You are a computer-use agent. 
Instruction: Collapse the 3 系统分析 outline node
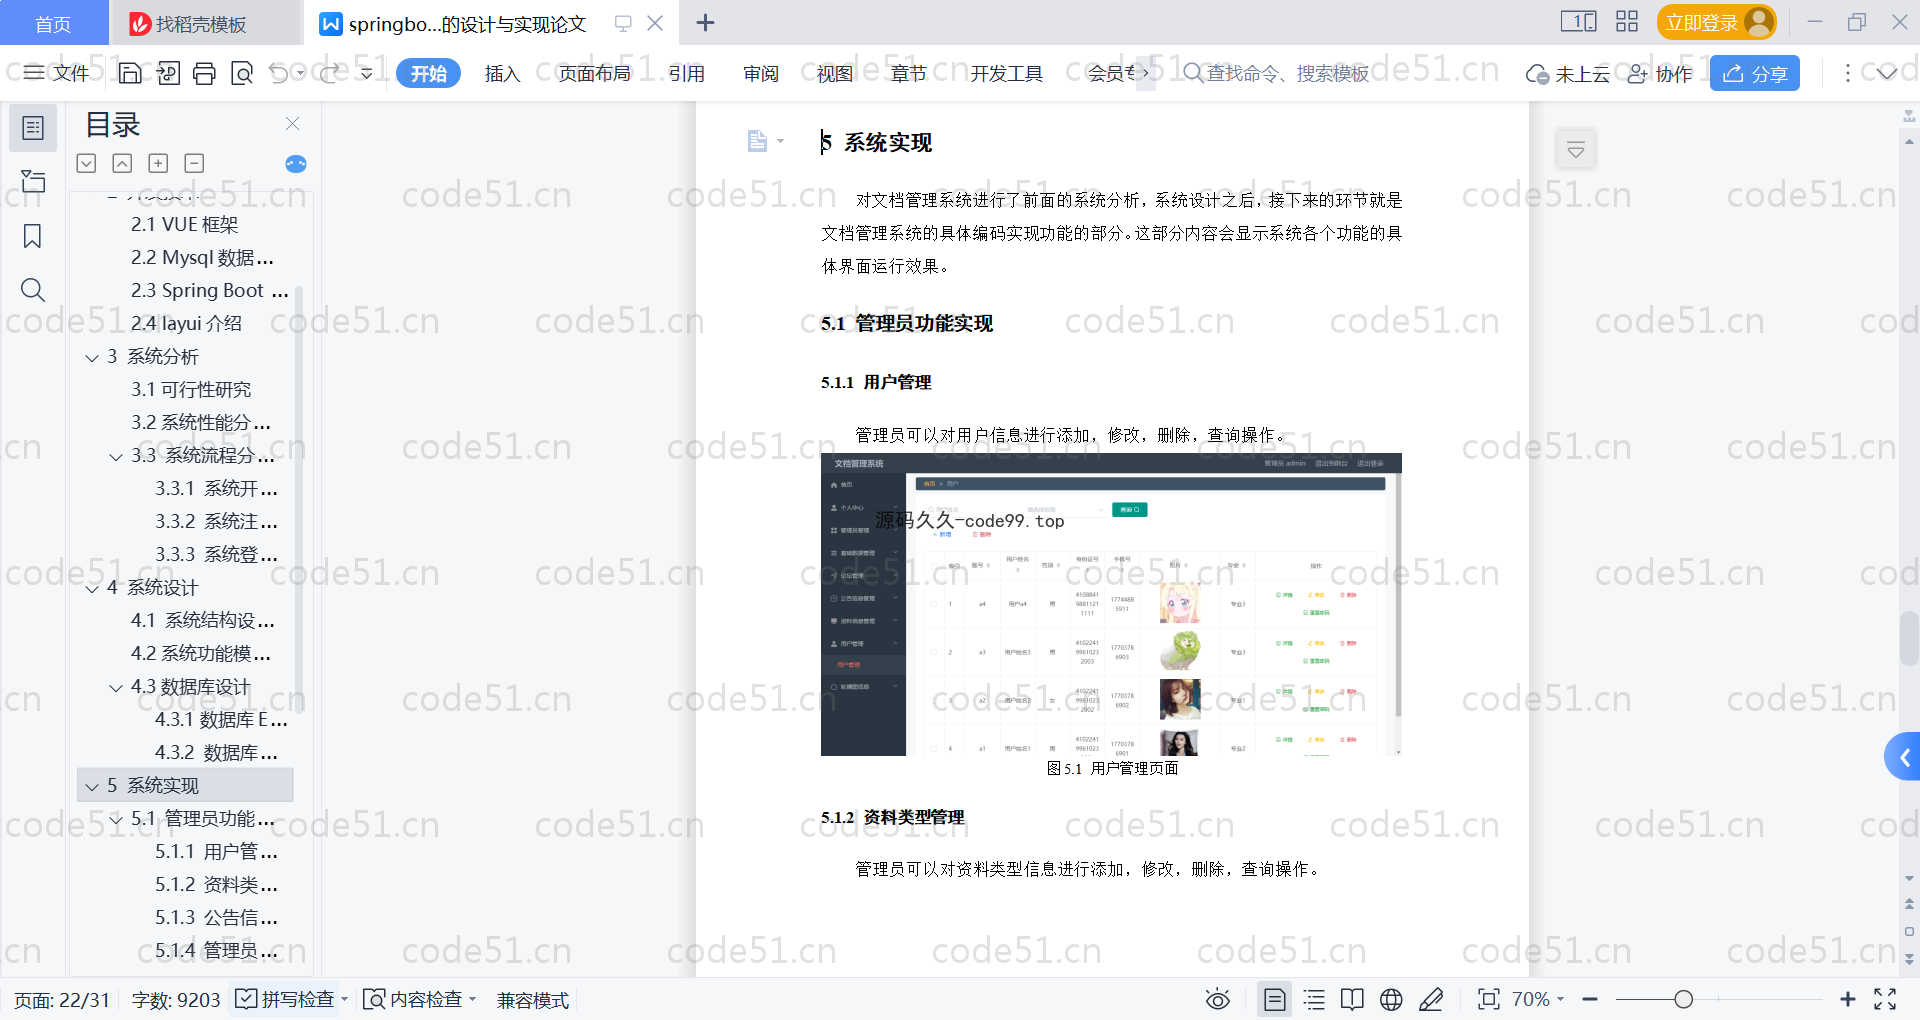pos(92,357)
